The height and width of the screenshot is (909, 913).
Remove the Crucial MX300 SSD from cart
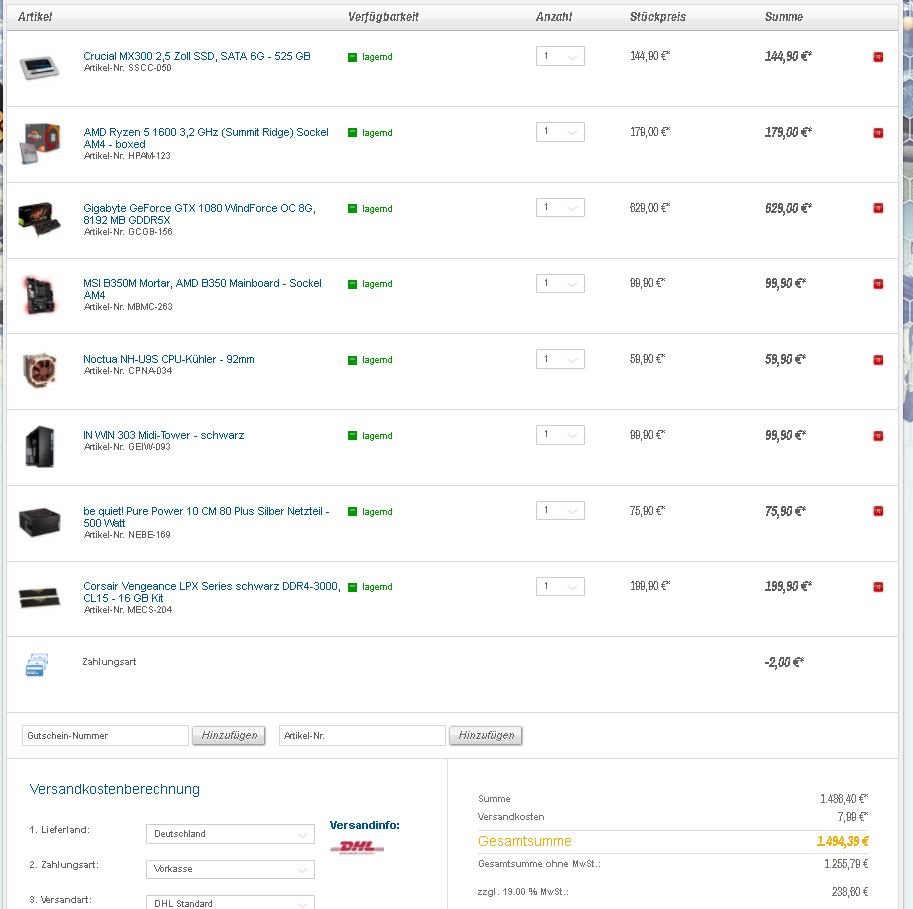coord(877,57)
